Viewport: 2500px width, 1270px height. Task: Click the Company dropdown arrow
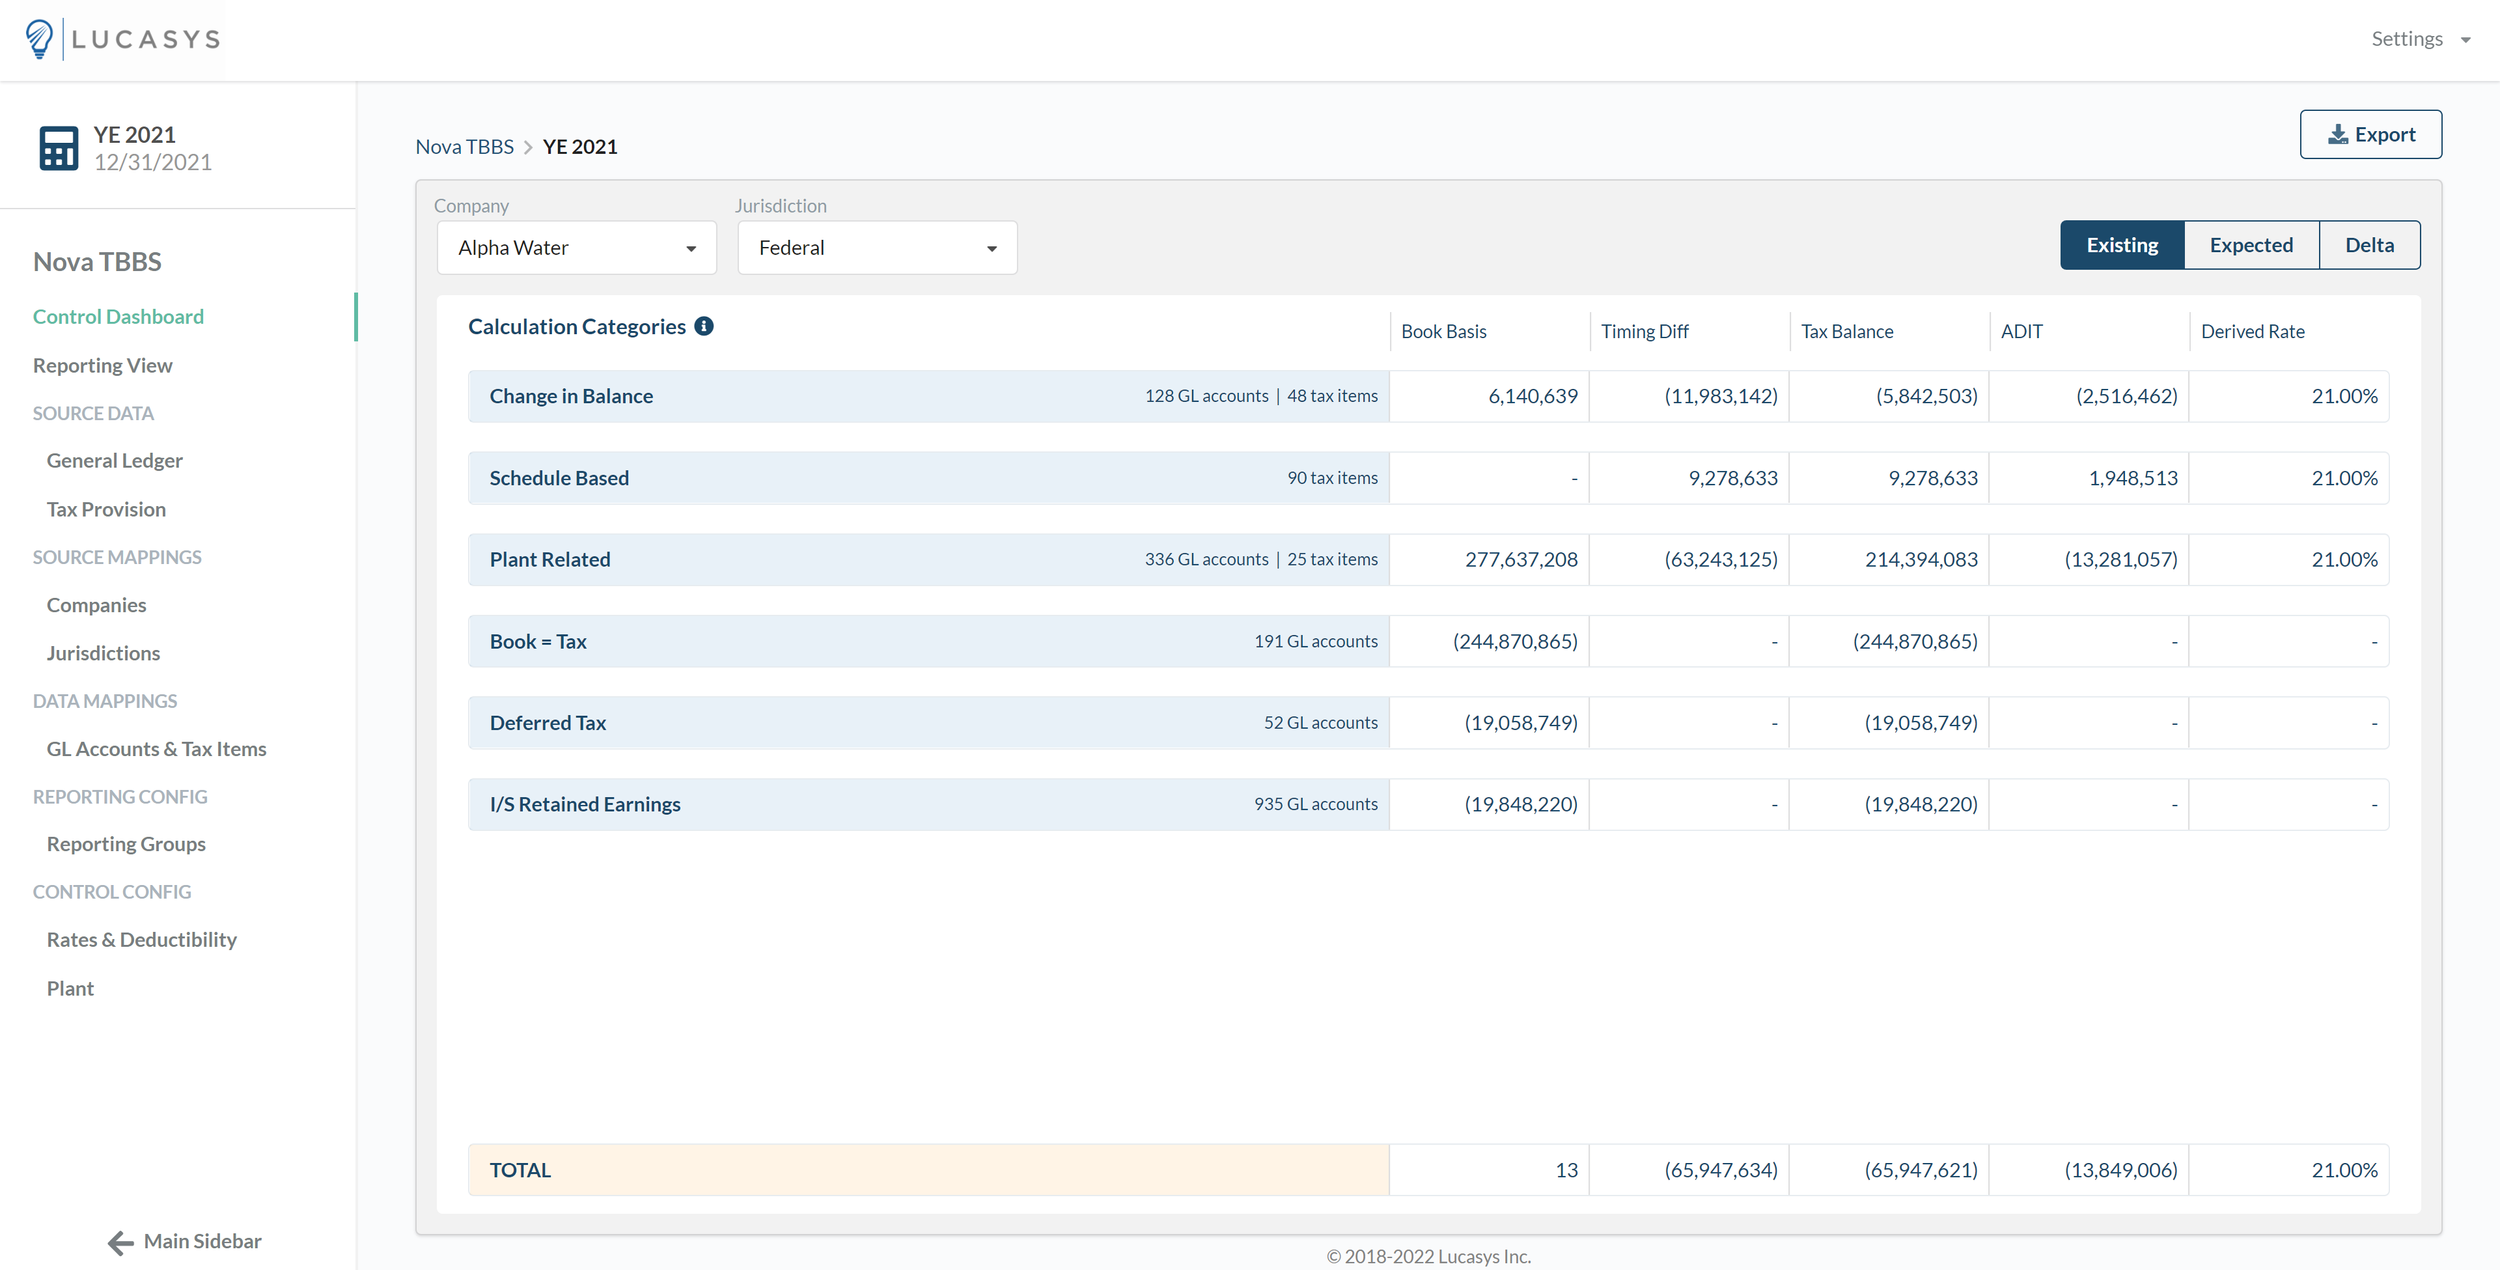point(693,248)
